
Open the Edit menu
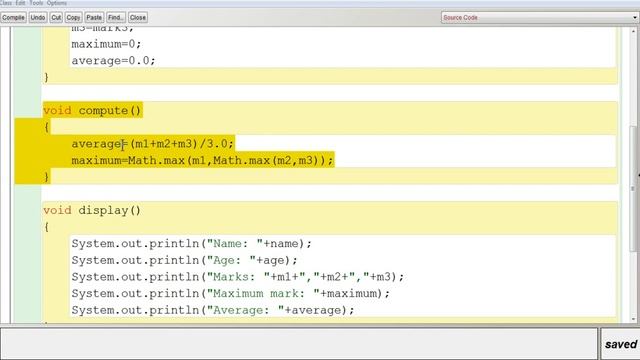tap(20, 3)
